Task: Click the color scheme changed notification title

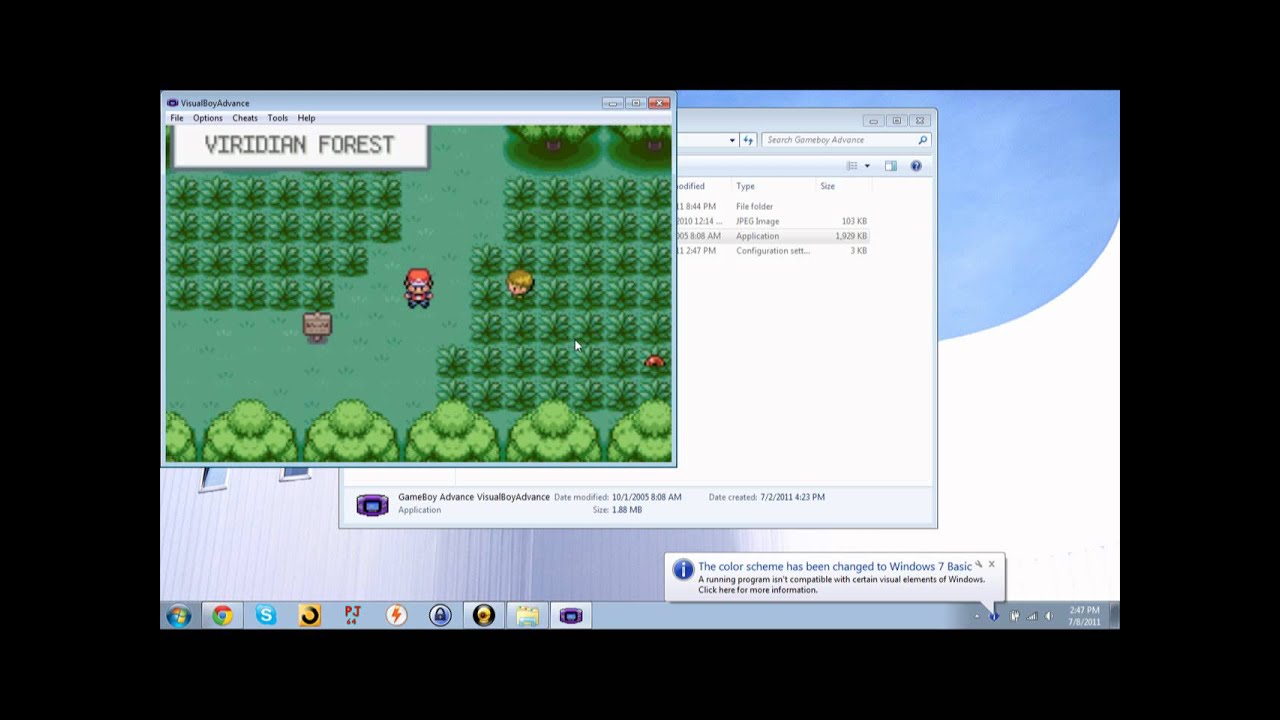Action: (x=835, y=567)
